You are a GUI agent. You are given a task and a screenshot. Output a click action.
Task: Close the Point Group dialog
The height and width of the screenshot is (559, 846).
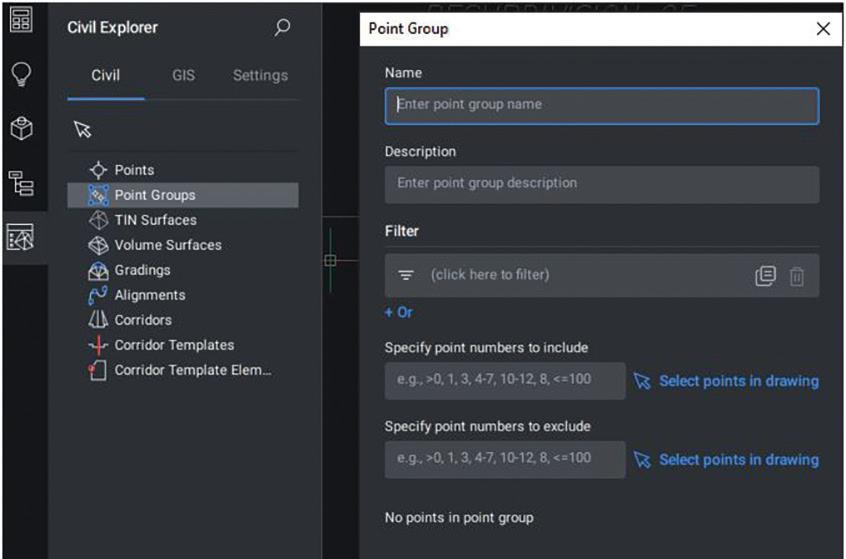pos(823,29)
